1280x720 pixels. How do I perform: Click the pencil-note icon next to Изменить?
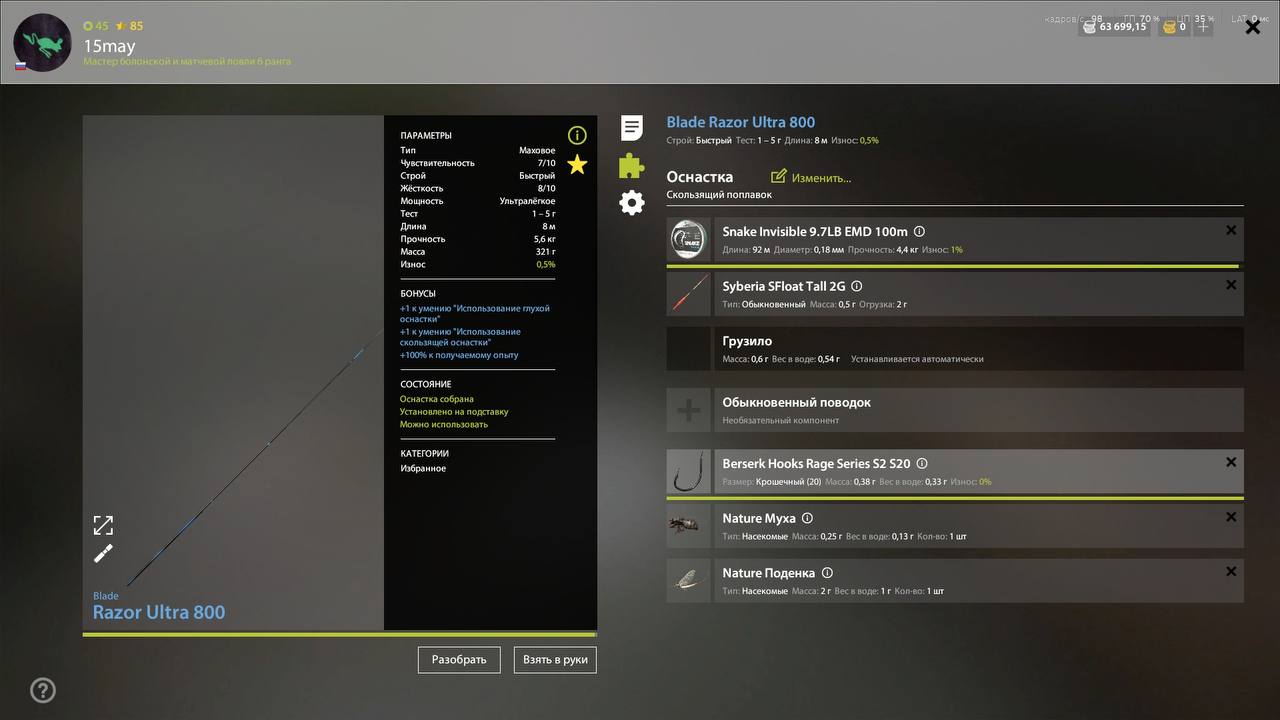[x=779, y=177]
